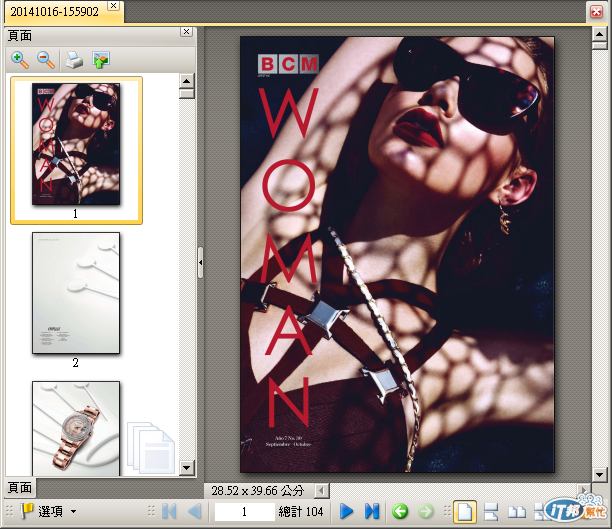Click the magazine cover page in viewer
The width and height of the screenshot is (612, 529).
pyautogui.click(x=397, y=255)
